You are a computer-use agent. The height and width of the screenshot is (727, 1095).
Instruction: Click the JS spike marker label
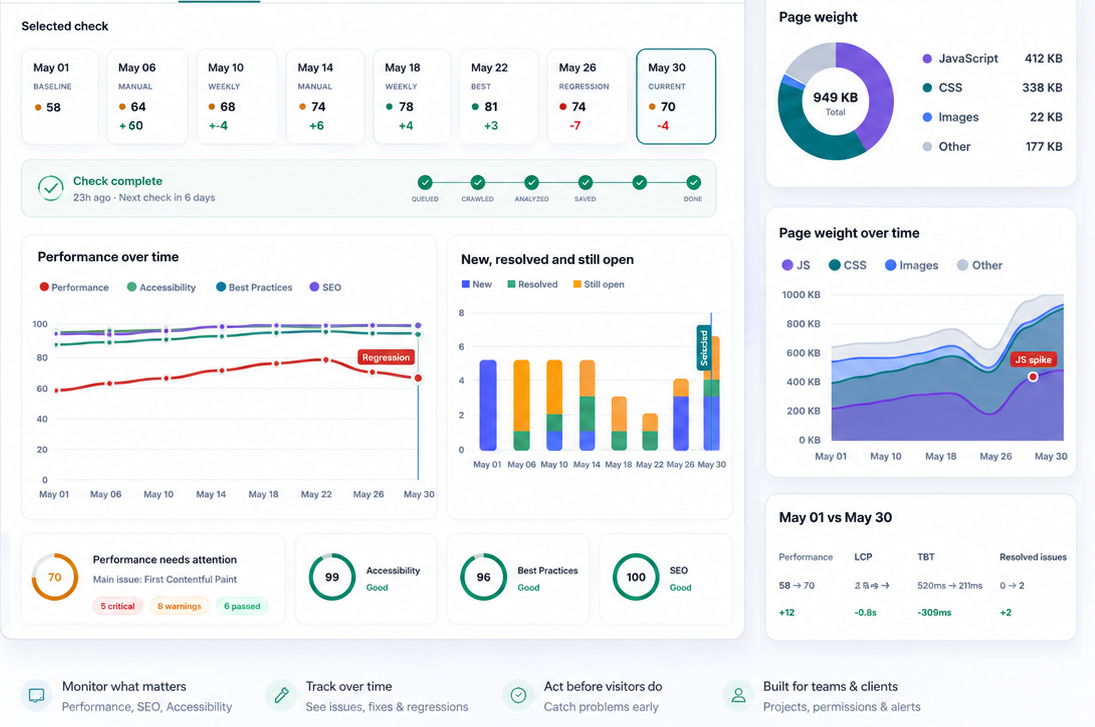point(1034,360)
